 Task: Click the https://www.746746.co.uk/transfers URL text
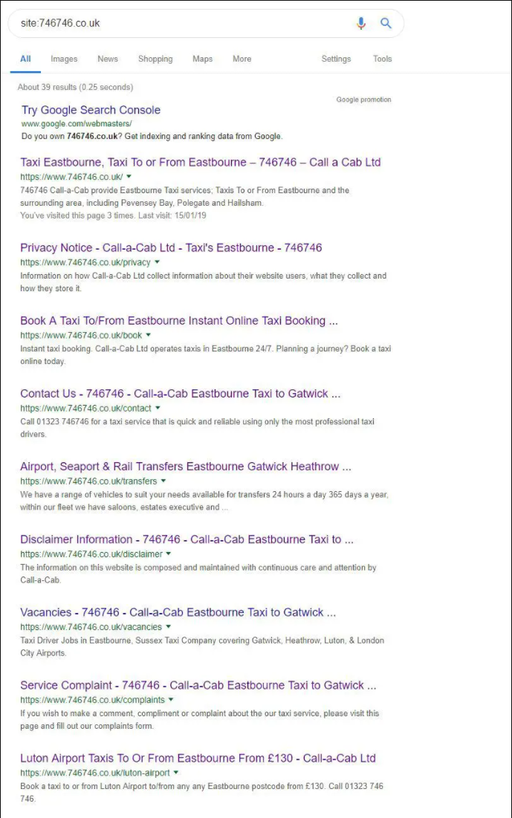point(89,482)
